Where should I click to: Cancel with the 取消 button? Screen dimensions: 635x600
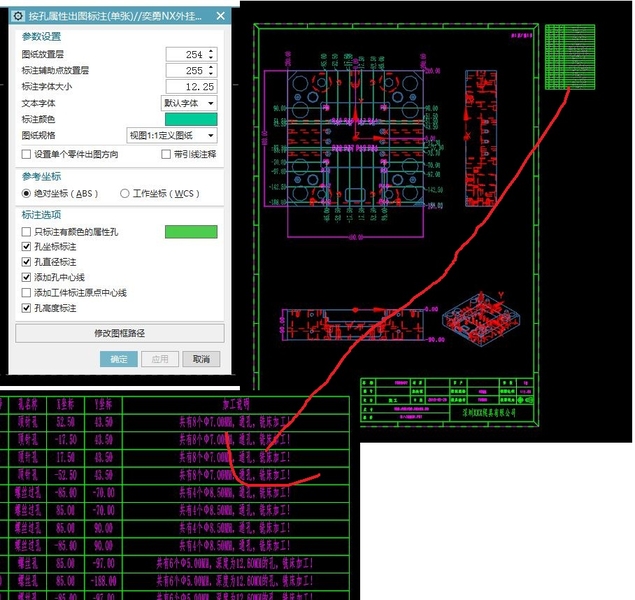(x=201, y=359)
